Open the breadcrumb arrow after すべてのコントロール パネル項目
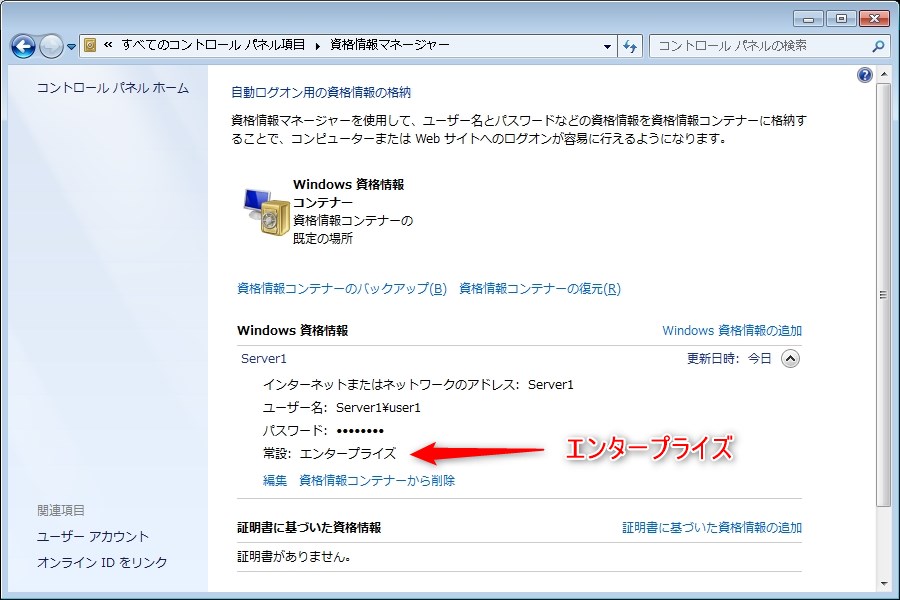The height and width of the screenshot is (600, 900). coord(317,46)
